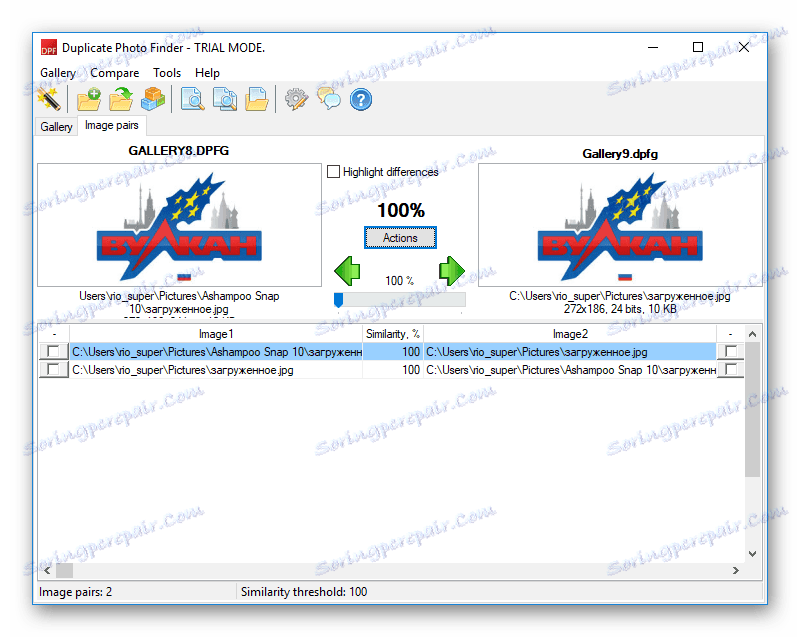Click the vertical scrollbar thumb

click(x=752, y=410)
